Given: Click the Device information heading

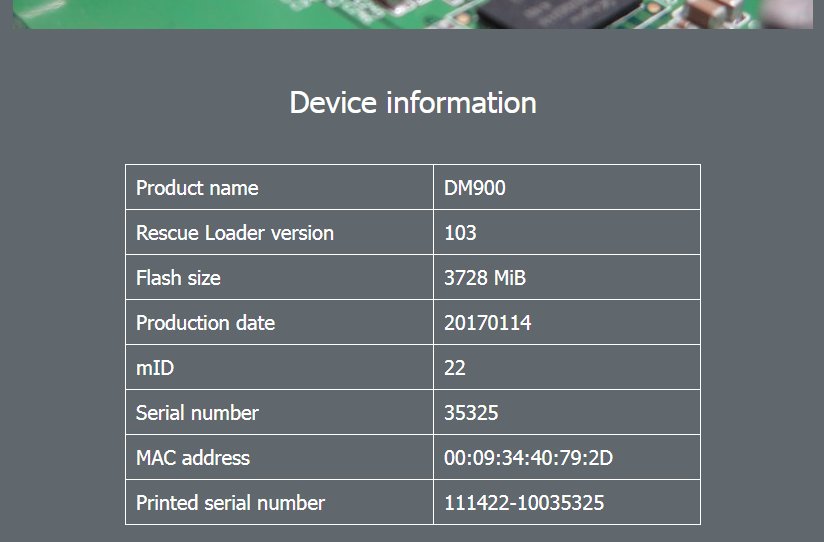Looking at the screenshot, I should 412,103.
